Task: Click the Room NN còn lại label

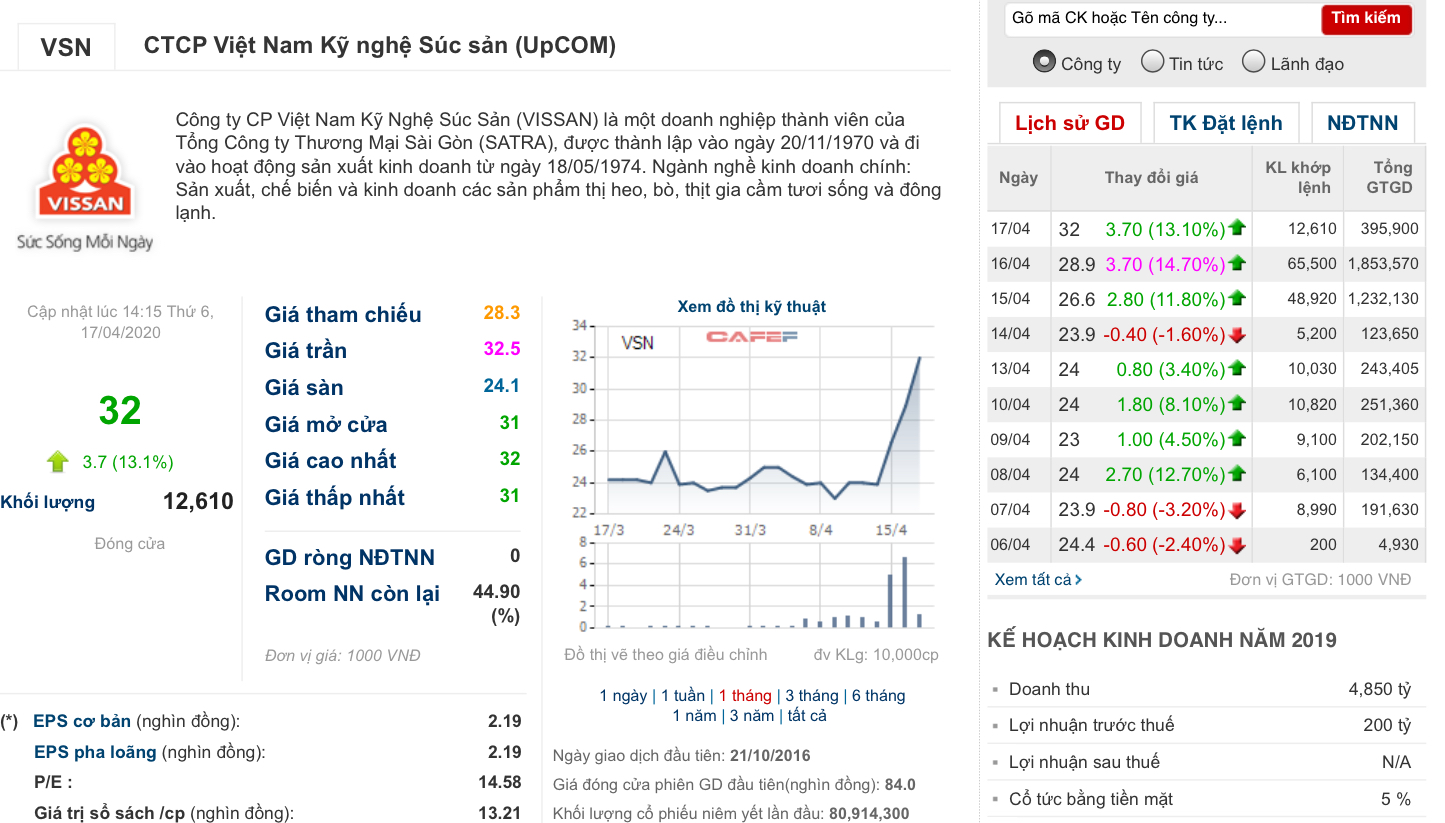Action: 352,594
